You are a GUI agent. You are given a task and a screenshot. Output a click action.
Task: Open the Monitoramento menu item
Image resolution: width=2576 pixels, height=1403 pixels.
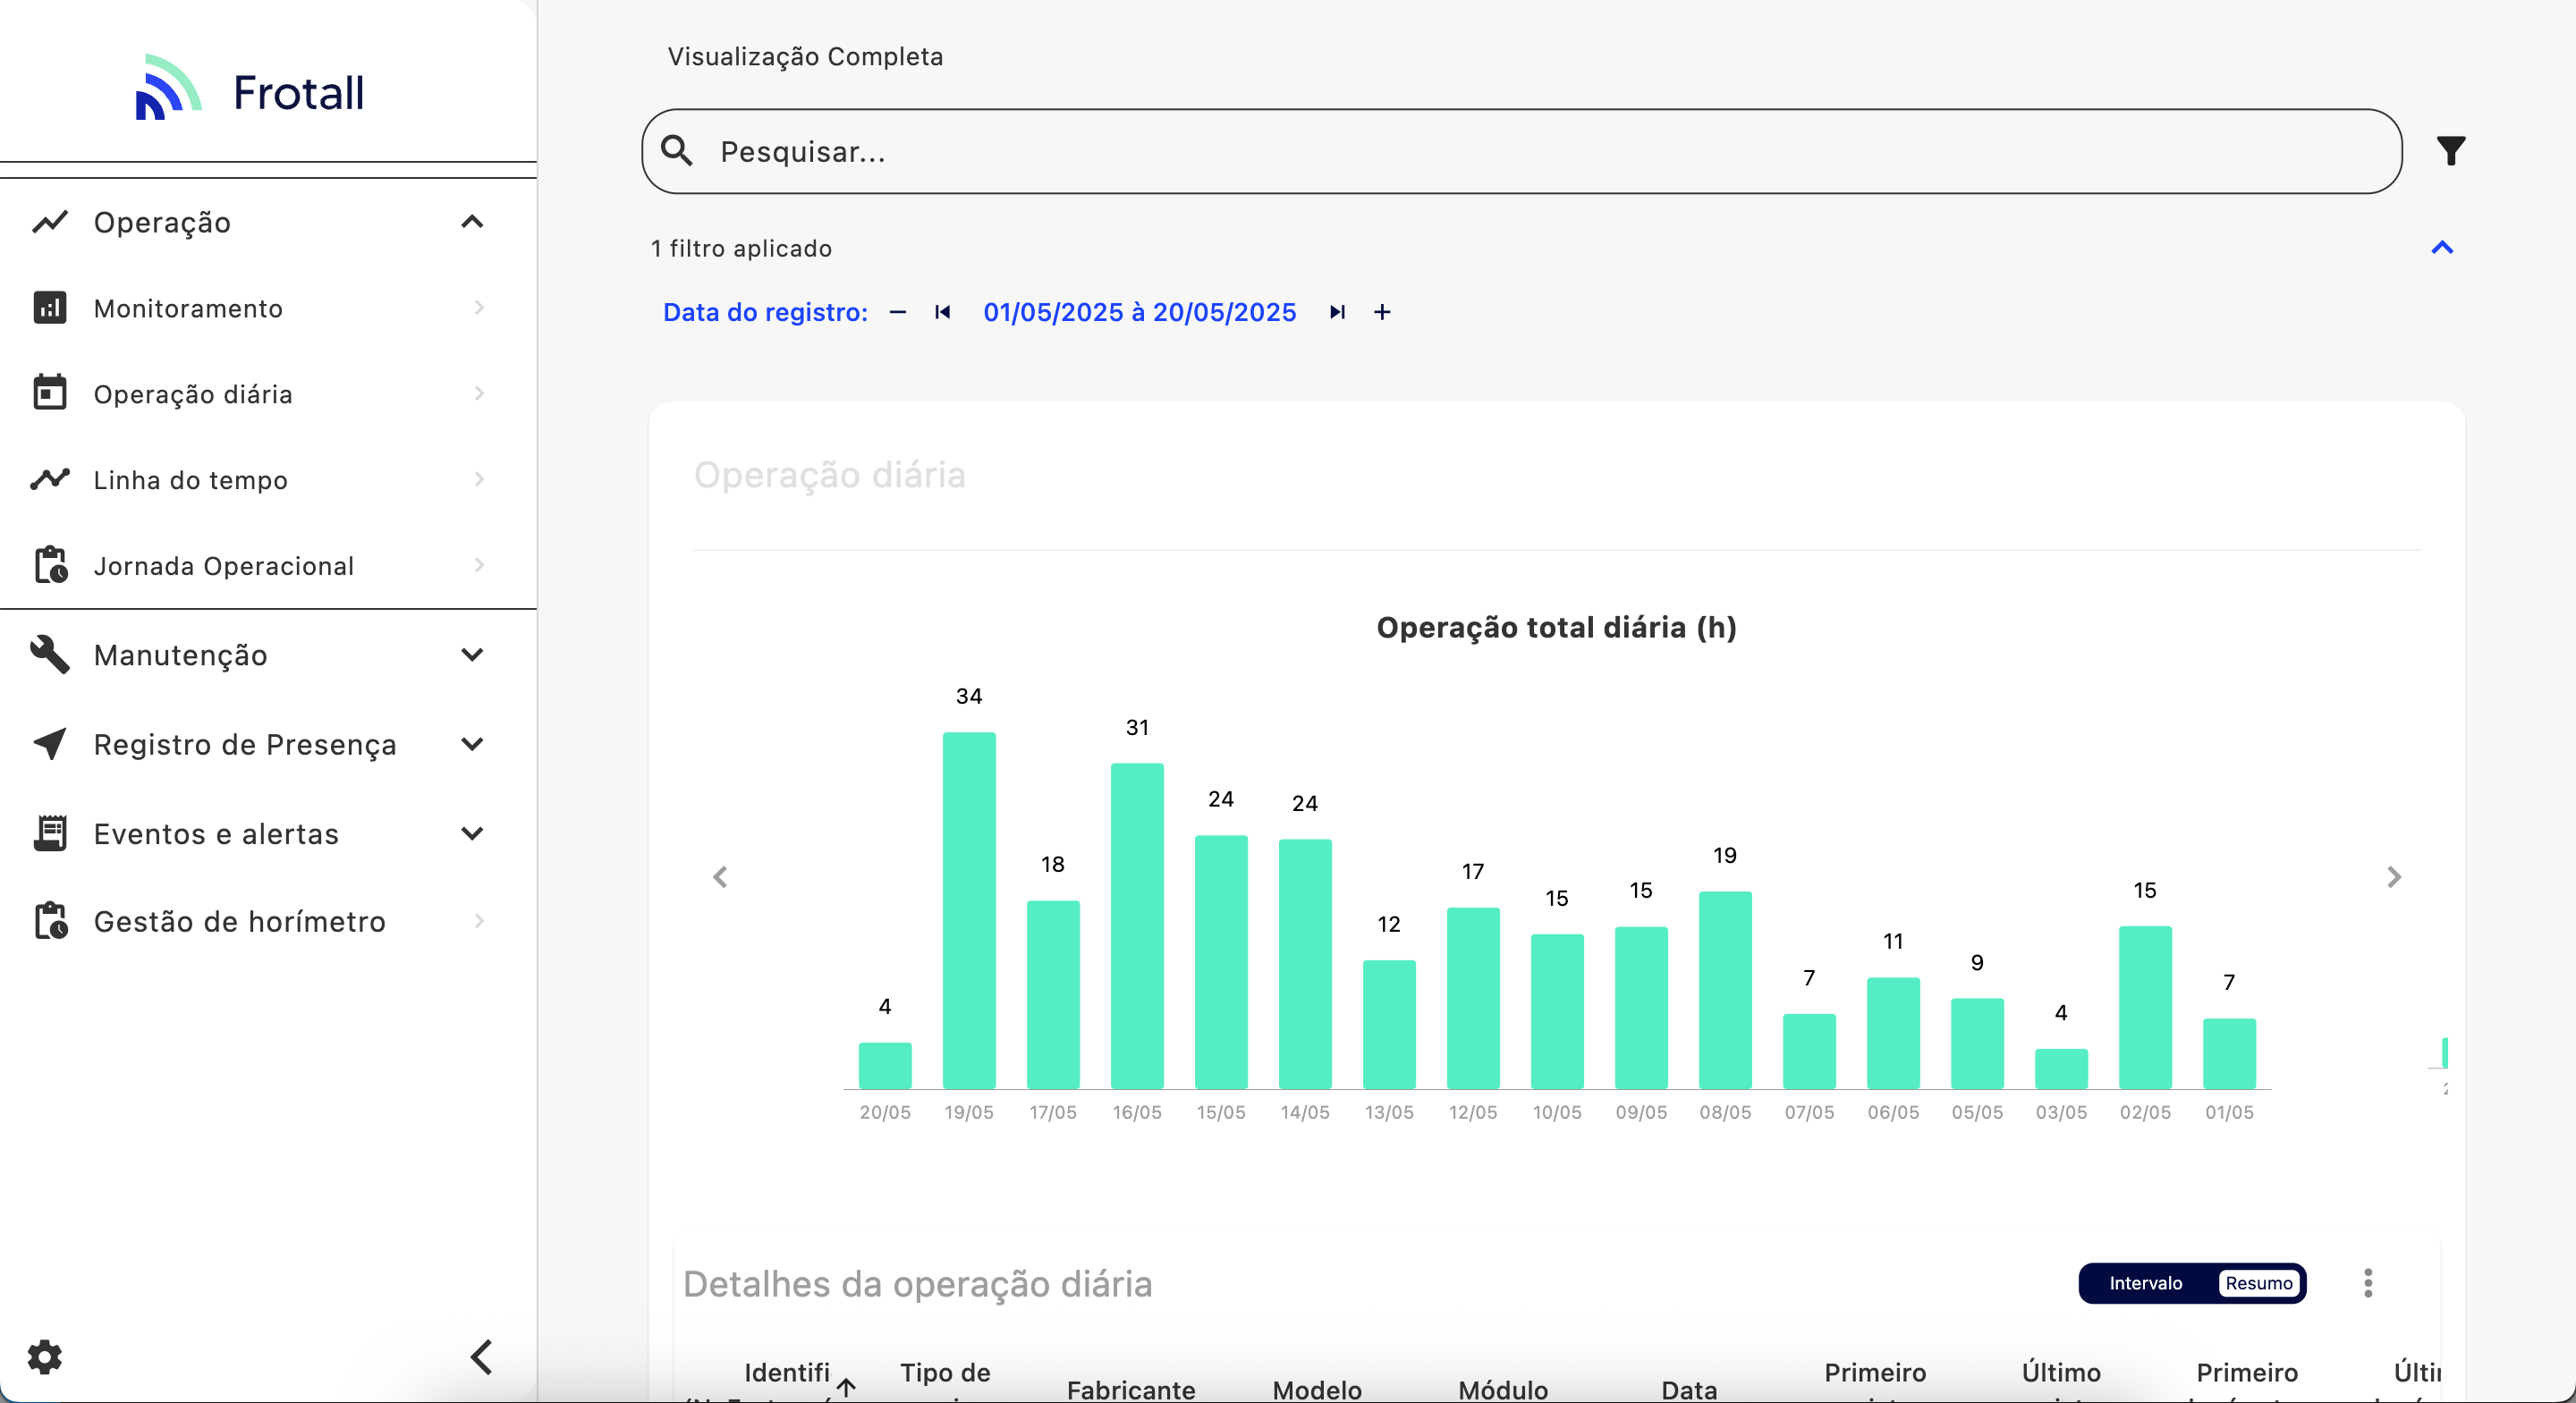click(x=268, y=308)
